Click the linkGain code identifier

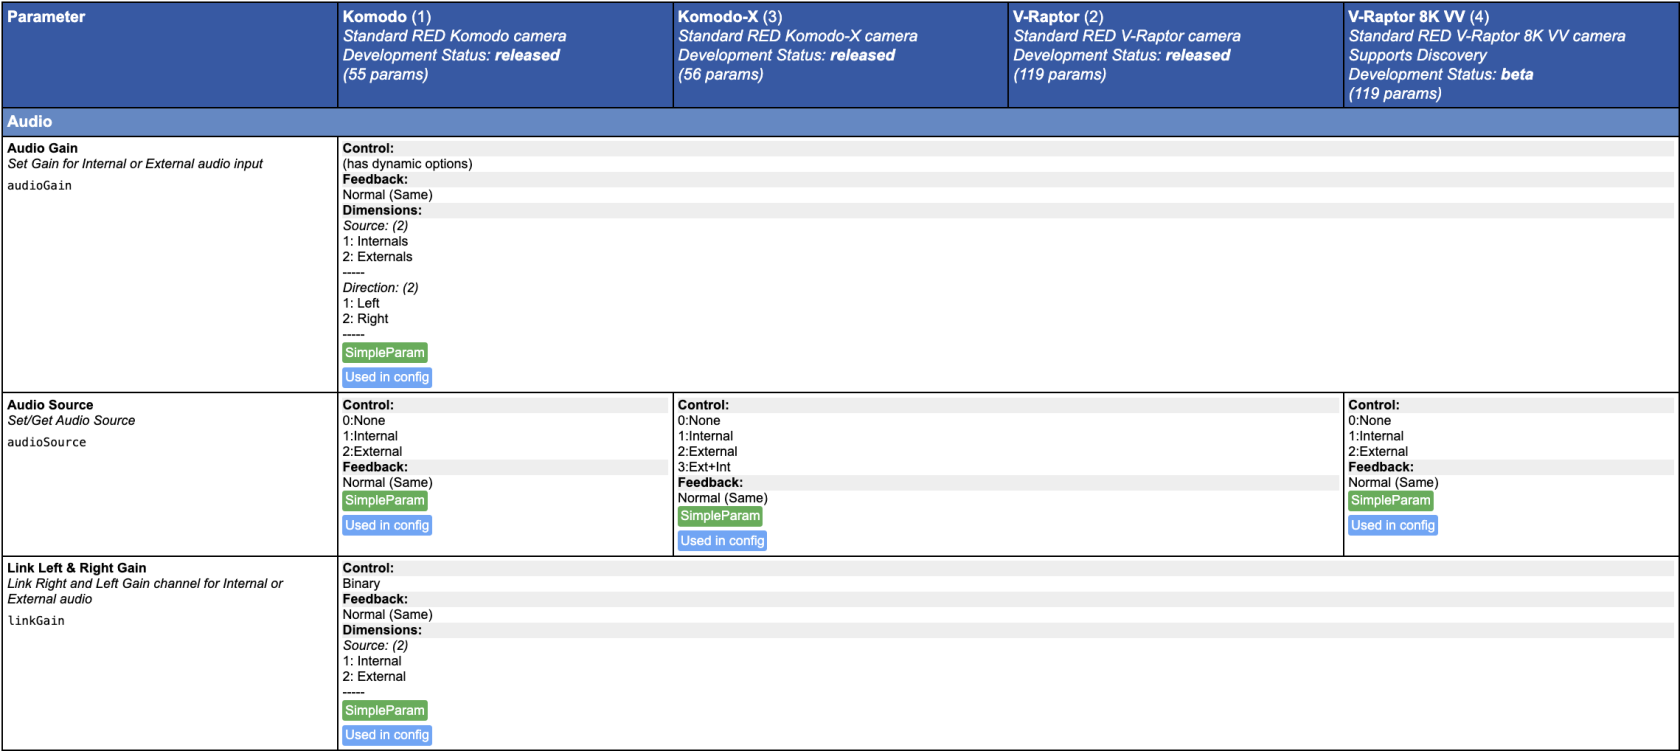click(x=36, y=621)
